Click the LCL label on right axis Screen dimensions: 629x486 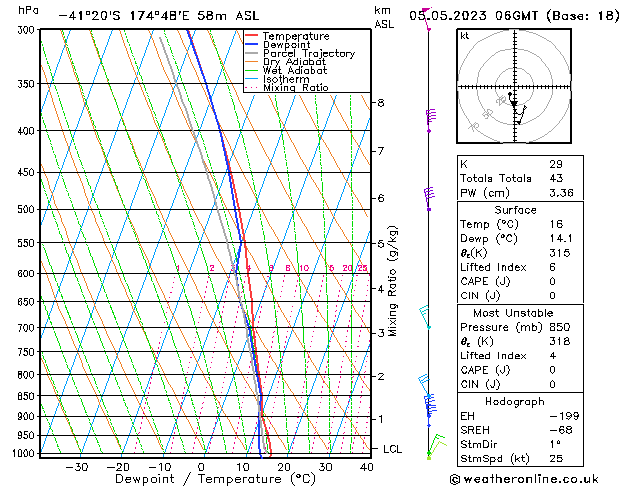pos(392,449)
